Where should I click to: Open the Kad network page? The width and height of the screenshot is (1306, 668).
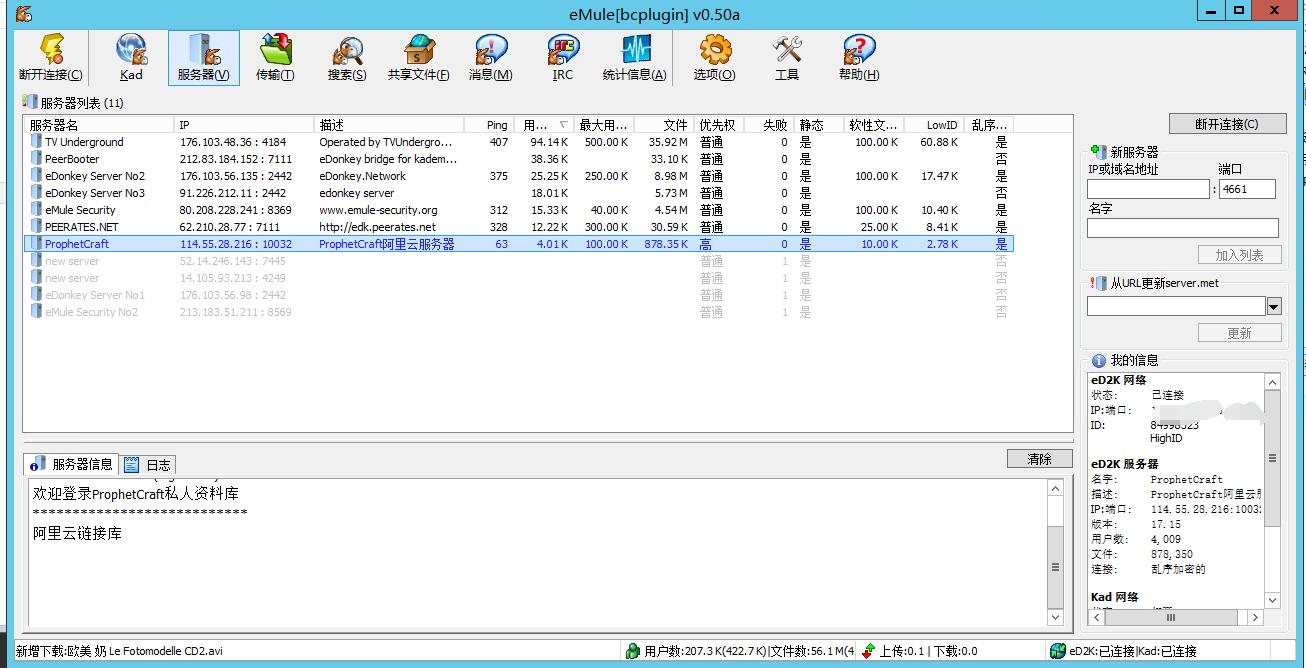coord(131,57)
